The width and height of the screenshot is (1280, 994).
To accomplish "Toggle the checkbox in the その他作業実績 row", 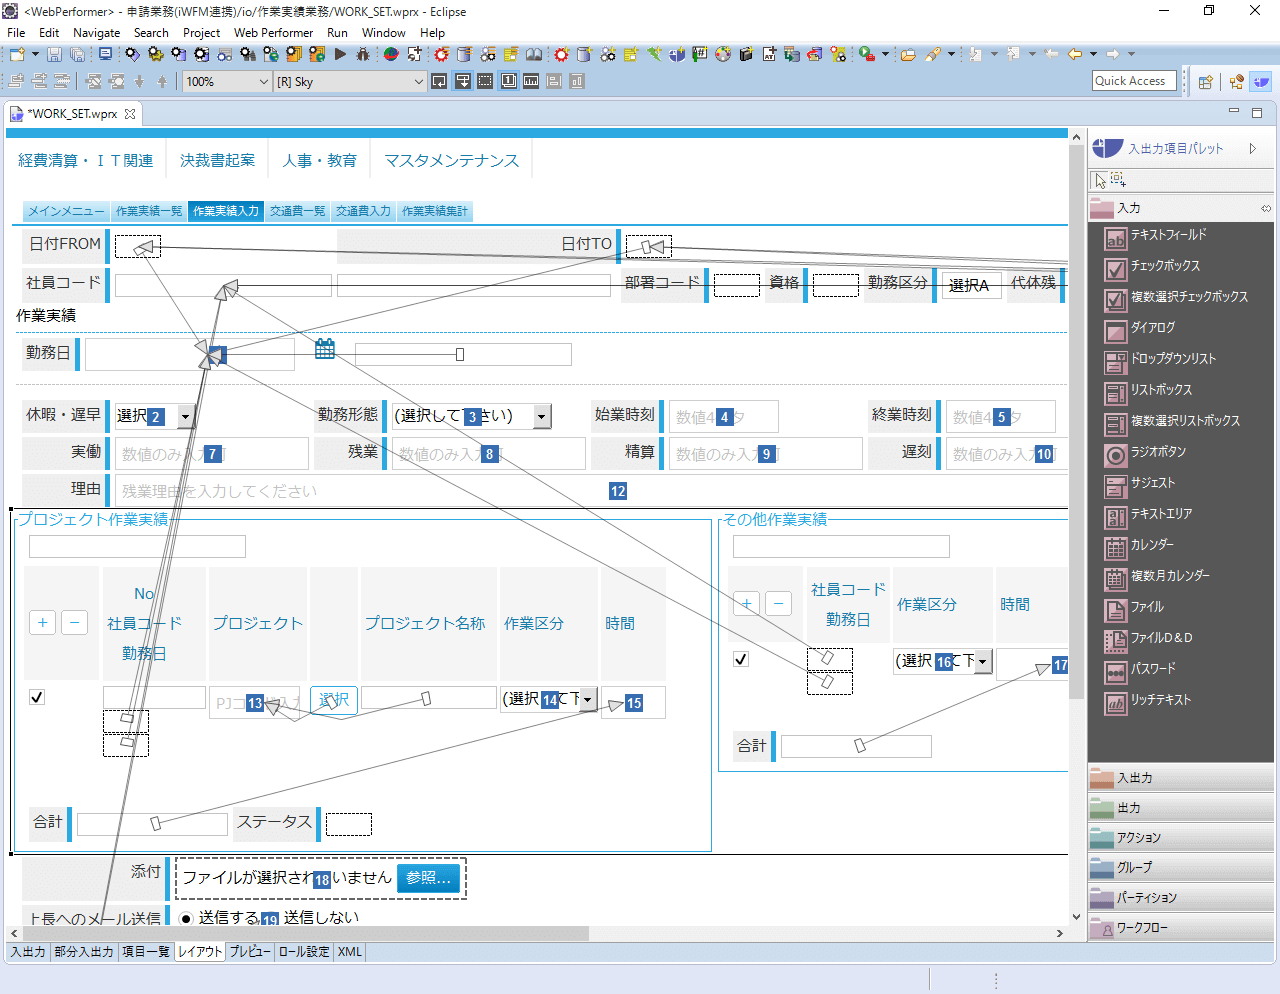I will pyautogui.click(x=741, y=659).
